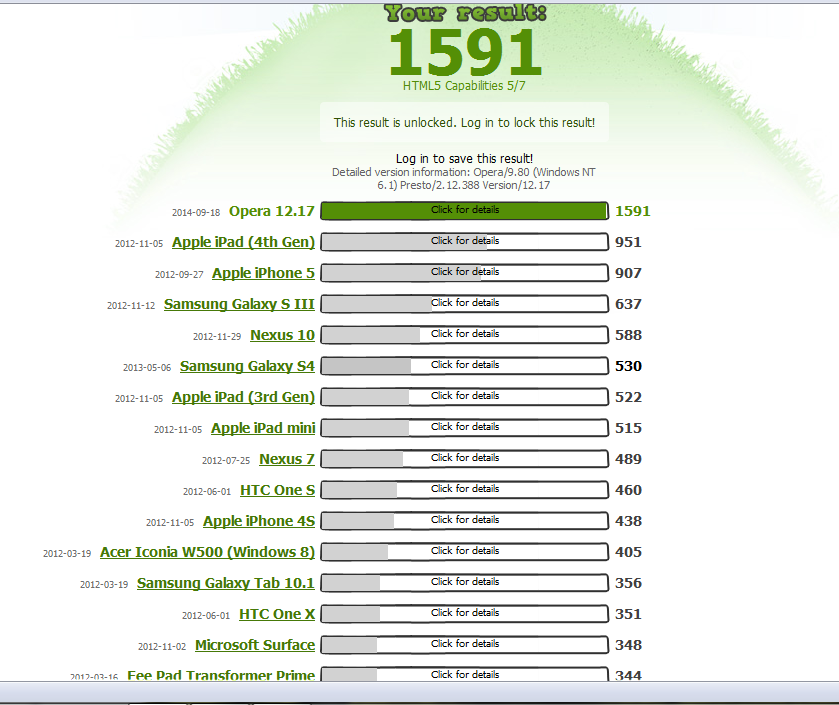Click the 588 score value
Screen dimensions: 839x705
tap(628, 335)
